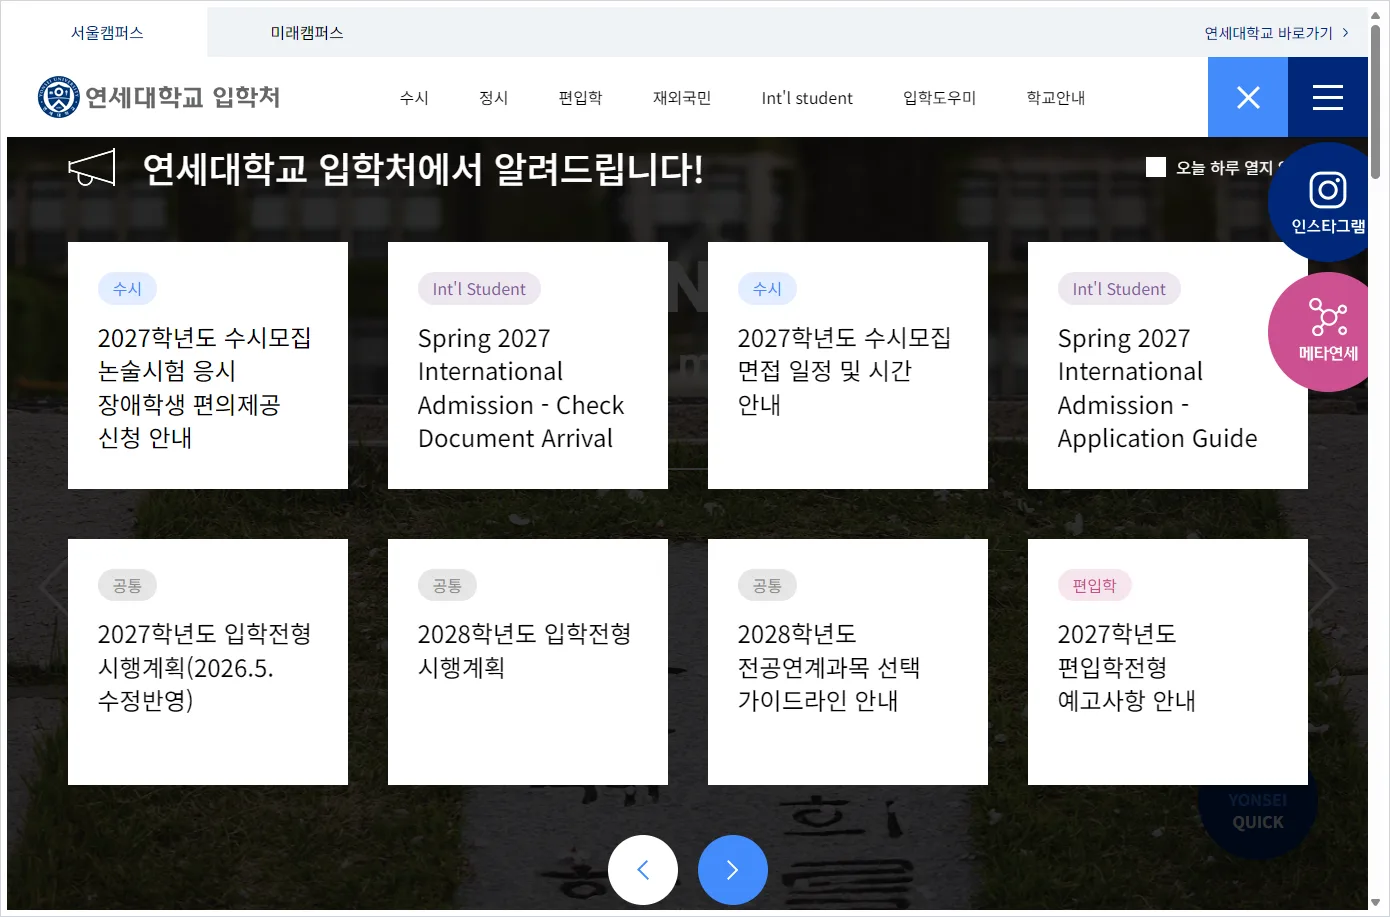Close the popup with the X icon

[1248, 97]
